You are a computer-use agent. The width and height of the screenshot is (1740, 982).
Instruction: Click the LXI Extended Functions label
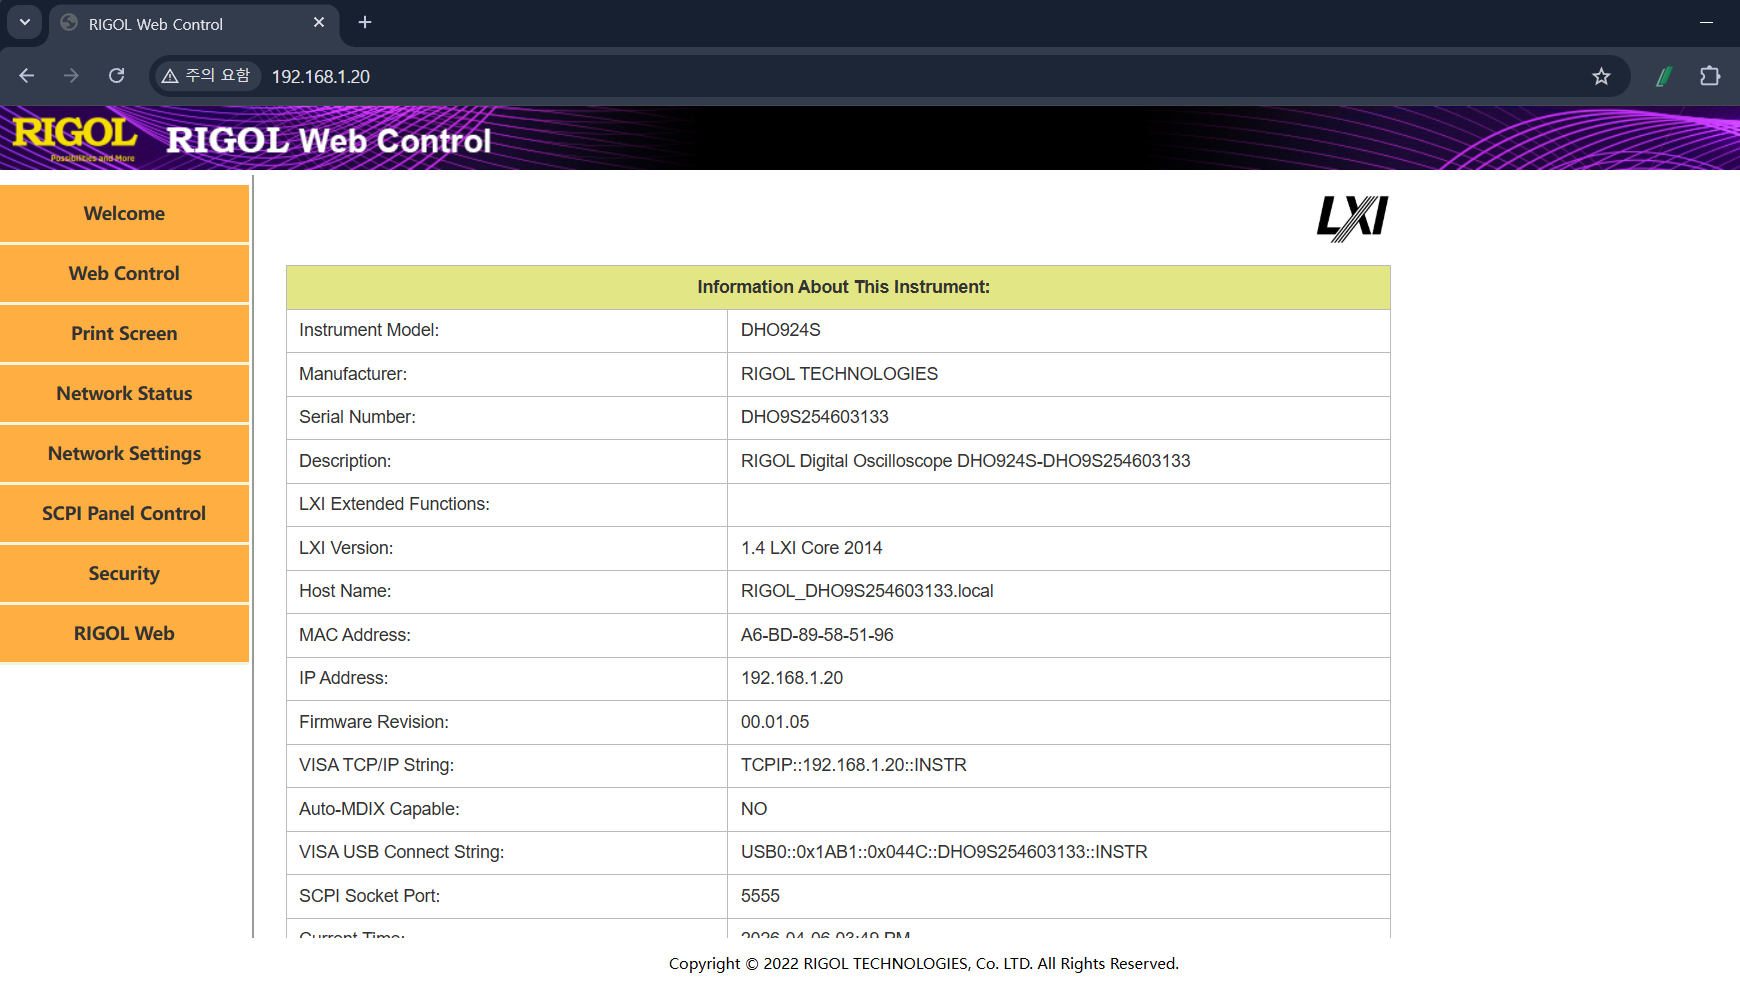394,504
